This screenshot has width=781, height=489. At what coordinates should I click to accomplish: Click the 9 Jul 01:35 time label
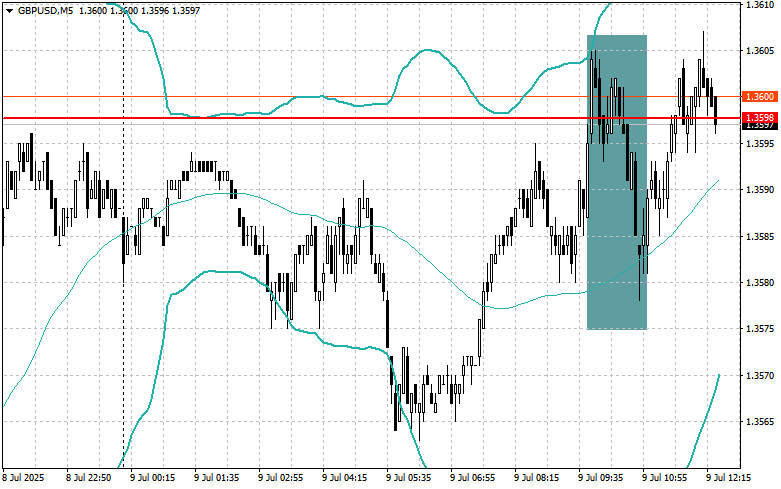[217, 478]
